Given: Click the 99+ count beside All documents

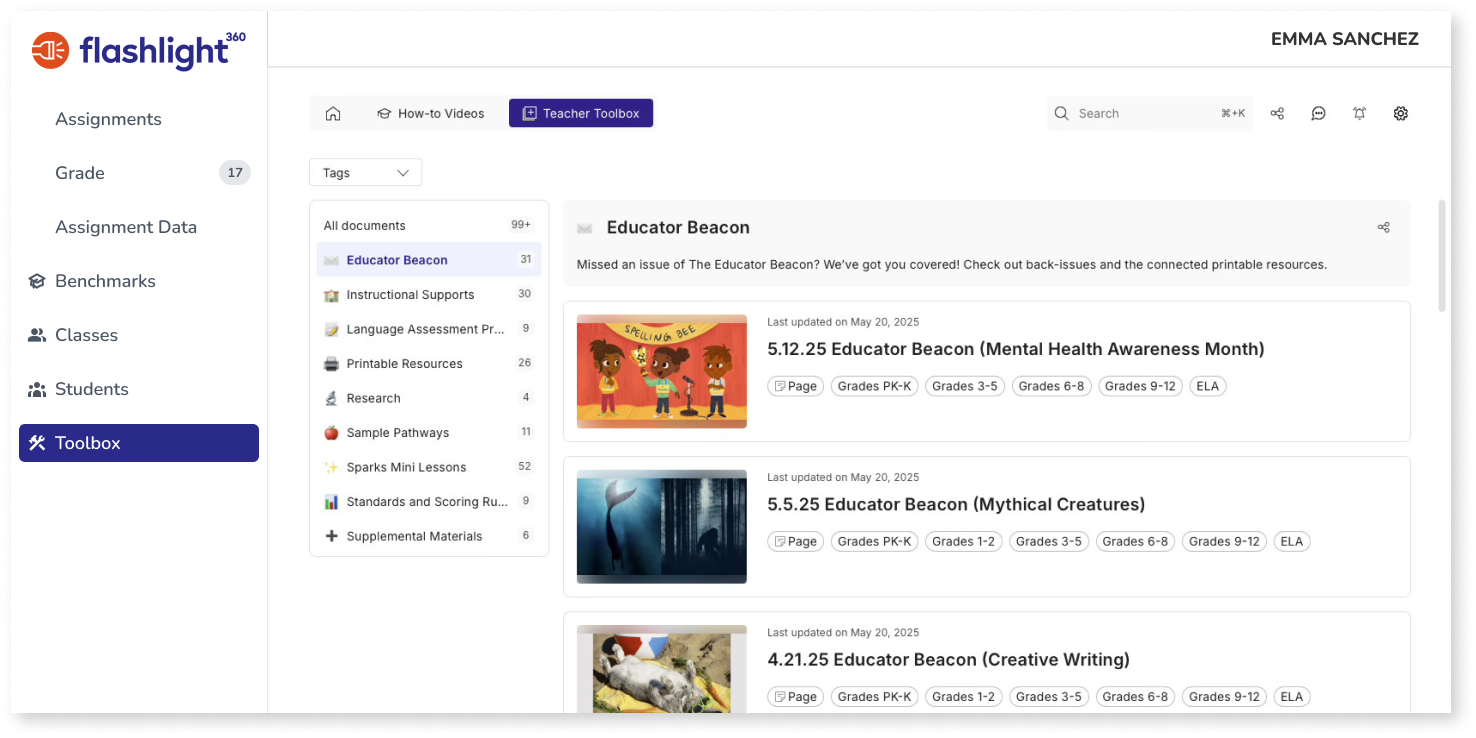Looking at the screenshot, I should [x=521, y=226].
